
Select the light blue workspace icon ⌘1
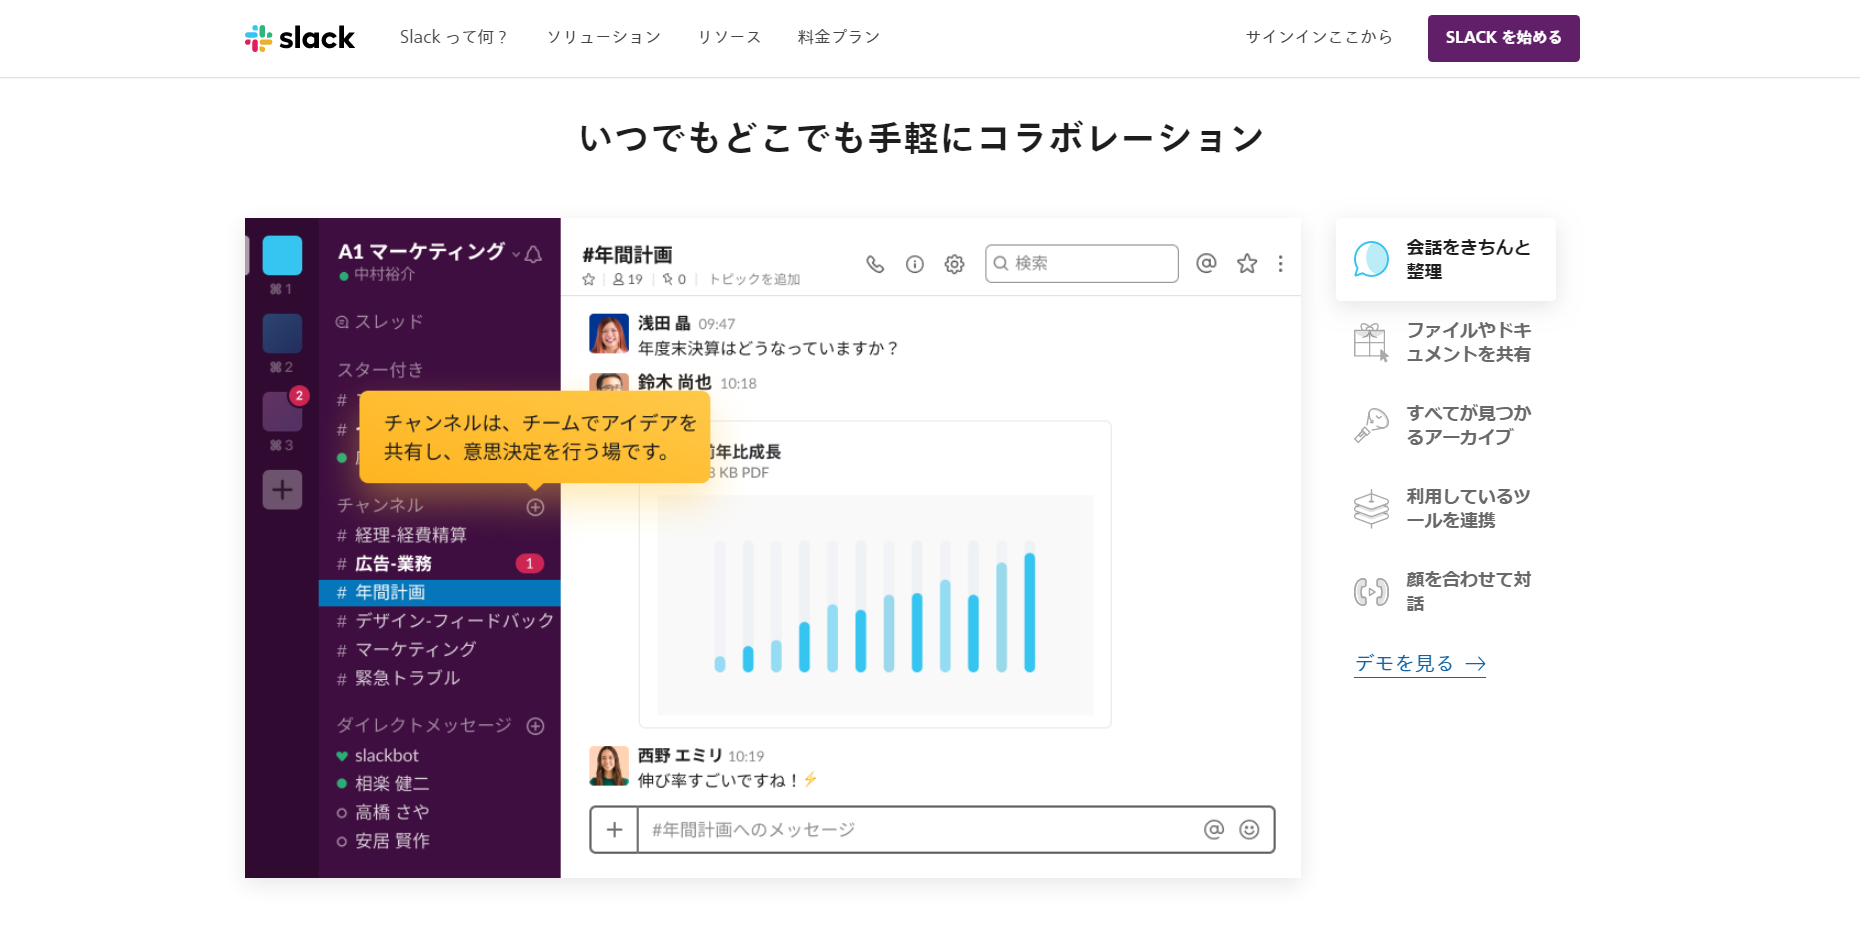[282, 256]
